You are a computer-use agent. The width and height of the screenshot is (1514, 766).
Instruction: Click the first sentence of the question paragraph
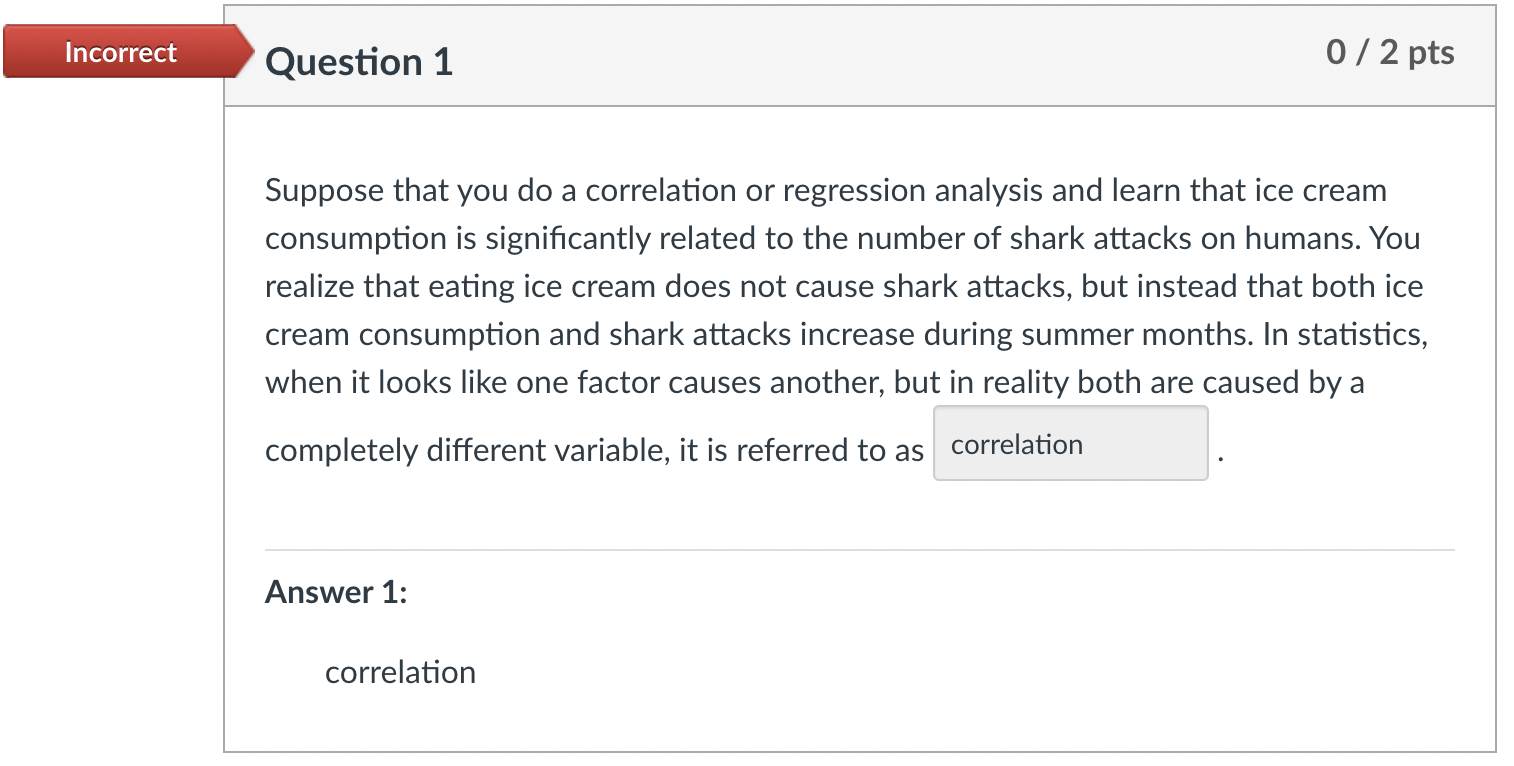[x=700, y=190]
